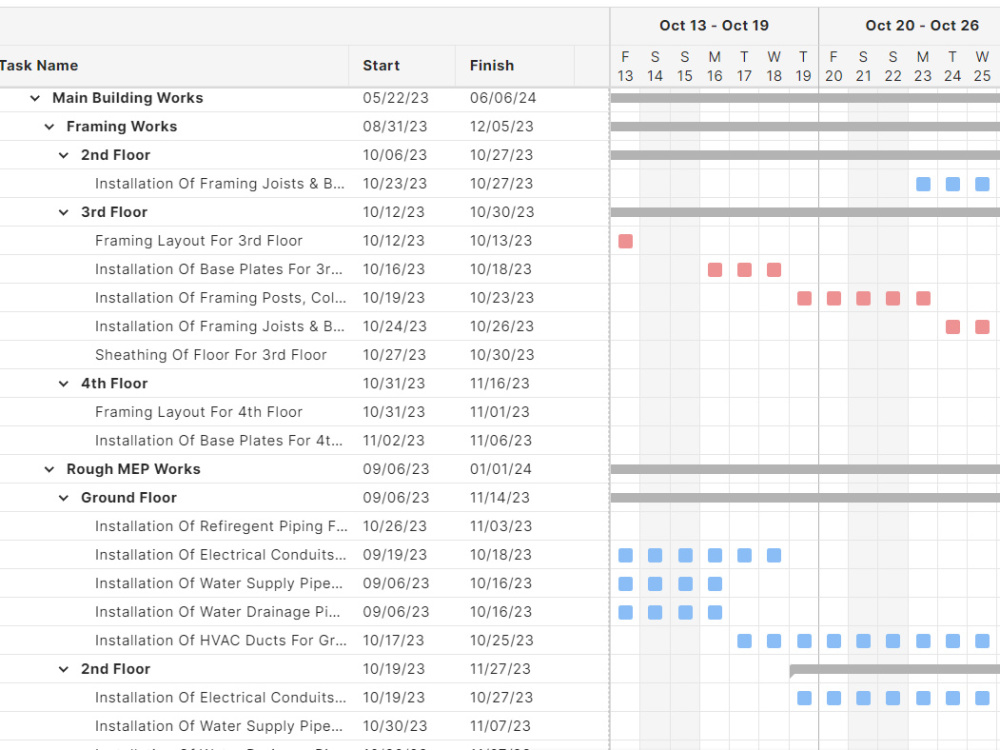Screen dimensions: 1000x750
Task: Select Installation Of Base Plates For 3r... task
Action: tap(219, 270)
